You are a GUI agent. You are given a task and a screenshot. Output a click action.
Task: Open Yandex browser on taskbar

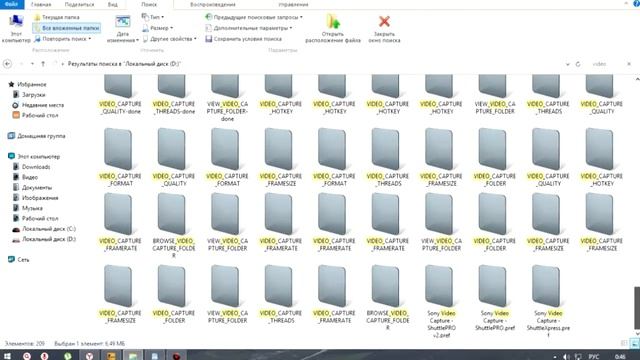coord(89,356)
